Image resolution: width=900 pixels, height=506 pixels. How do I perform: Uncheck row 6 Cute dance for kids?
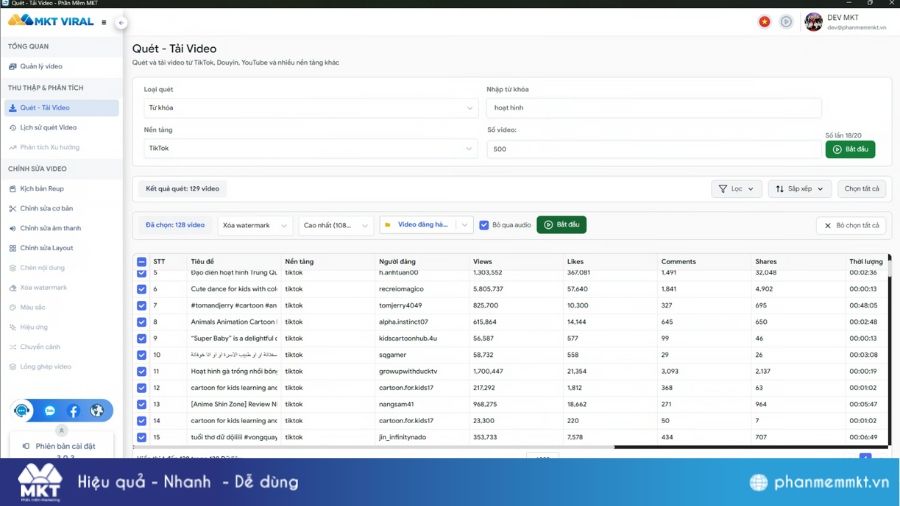point(141,289)
